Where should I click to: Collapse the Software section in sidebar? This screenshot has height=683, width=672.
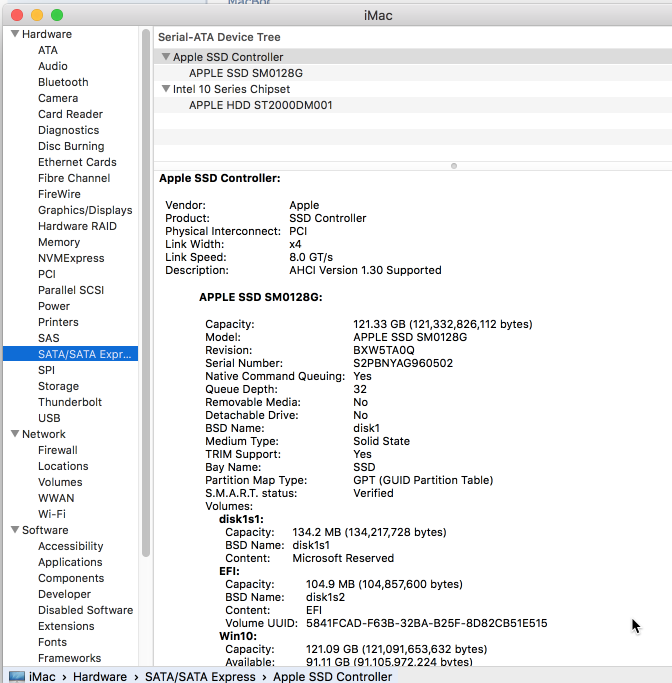[x=15, y=529]
